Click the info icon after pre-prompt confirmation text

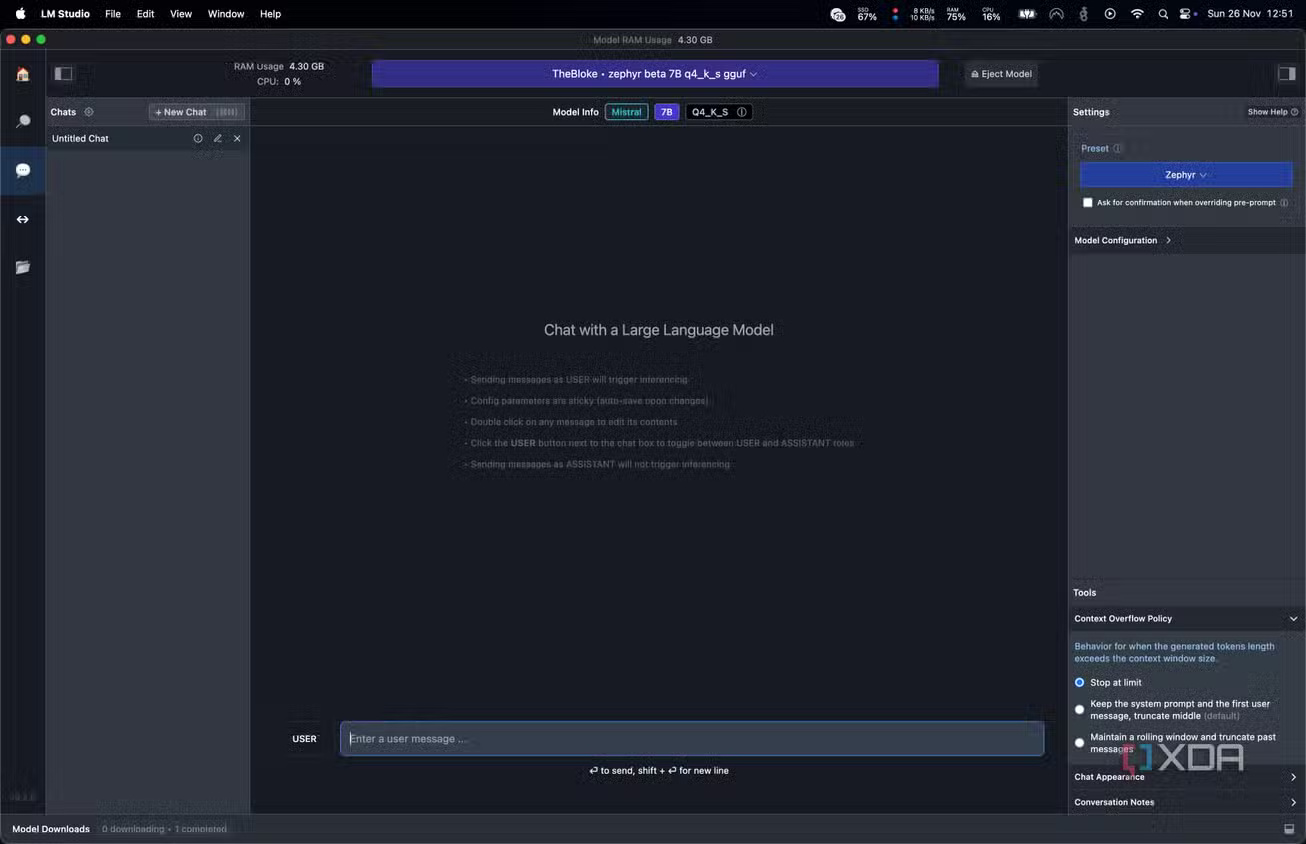(x=1284, y=202)
